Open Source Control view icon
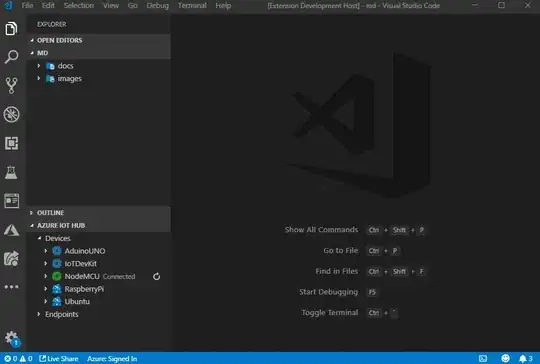Viewport: 540px width, 364px height. pos(11,85)
